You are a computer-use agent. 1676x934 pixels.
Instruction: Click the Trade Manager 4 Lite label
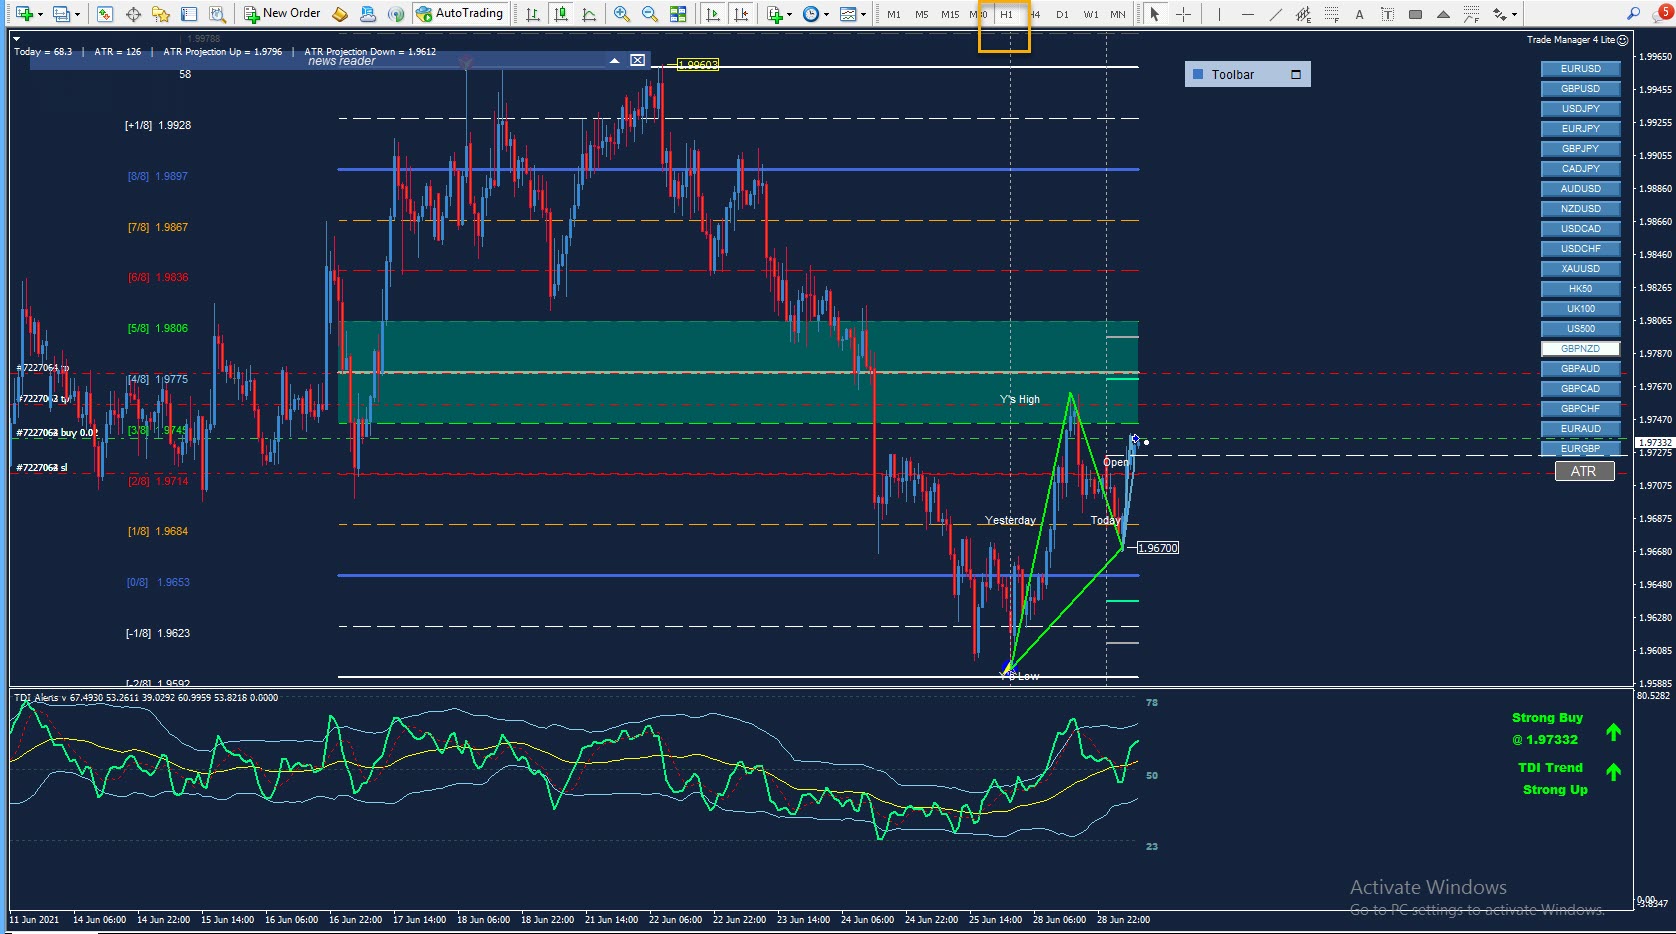pos(1571,40)
